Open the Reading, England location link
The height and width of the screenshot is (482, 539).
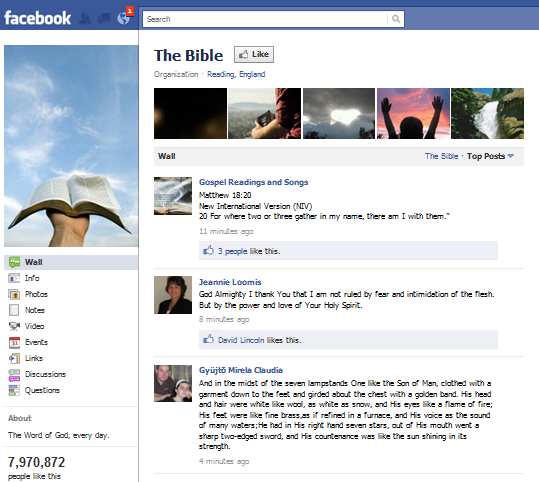(236, 74)
